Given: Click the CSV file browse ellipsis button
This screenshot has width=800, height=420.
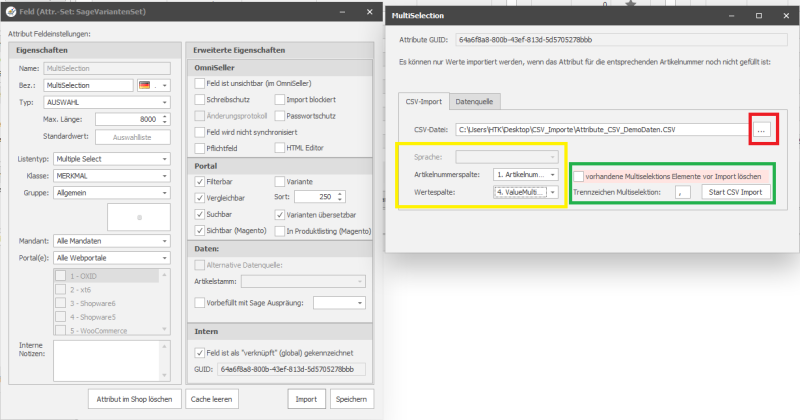Looking at the screenshot, I should coord(763,129).
